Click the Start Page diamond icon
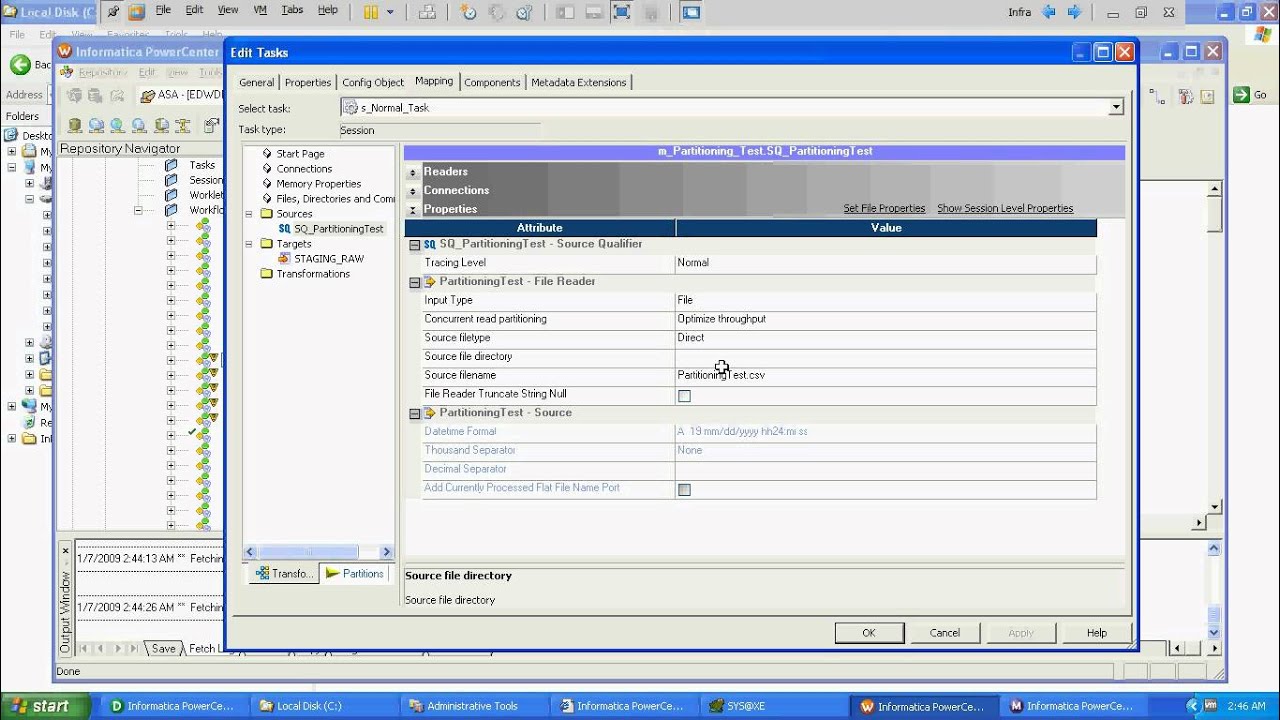This screenshot has height=720, width=1280. (x=267, y=153)
